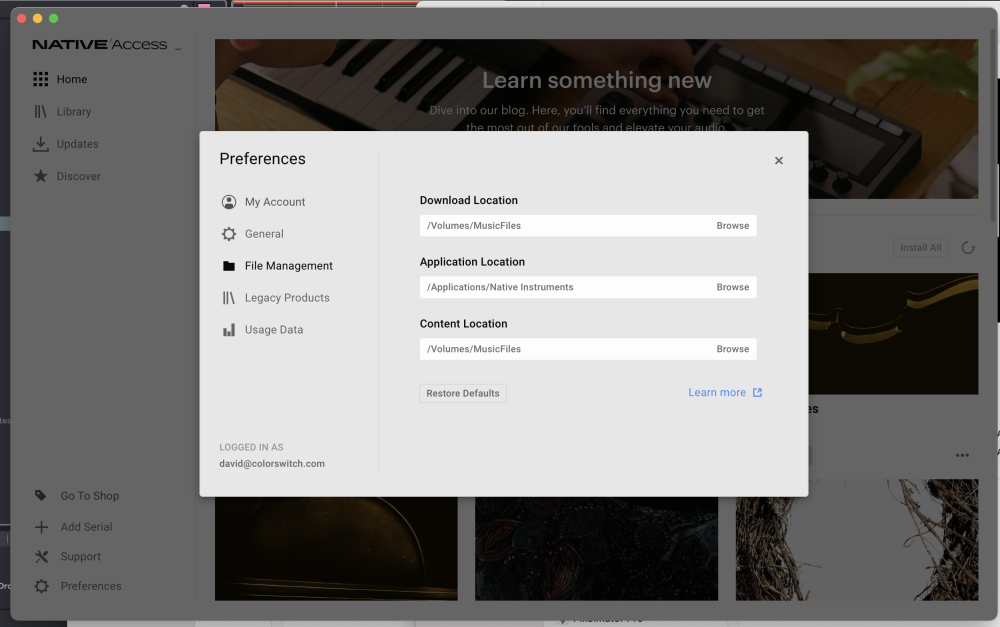Click the Go To Shop tag icon
Image resolution: width=1000 pixels, height=627 pixels.
click(41, 496)
